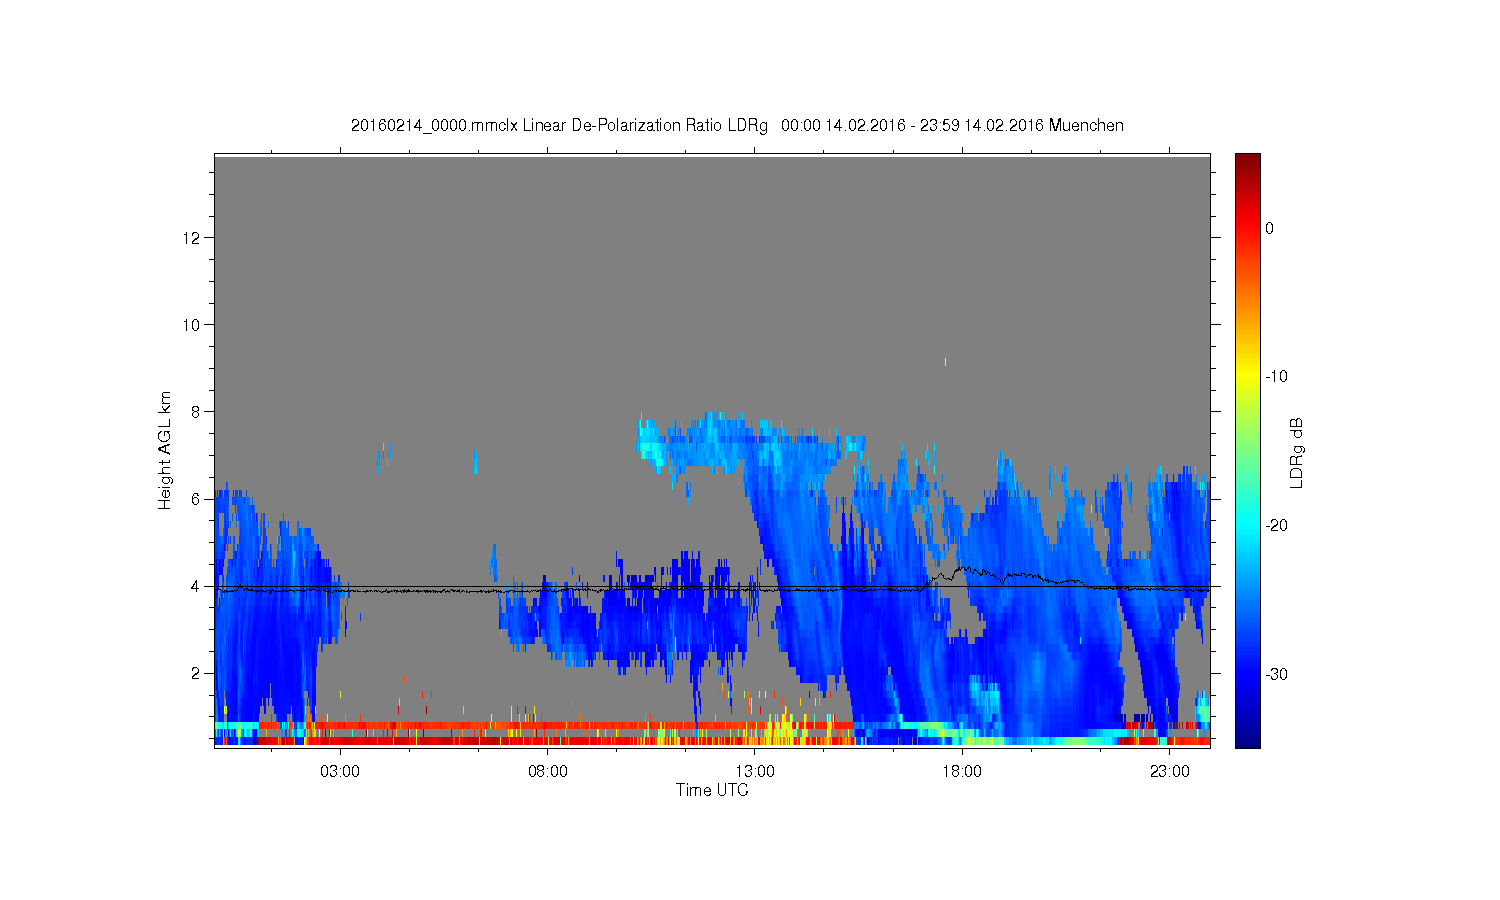
Task: Click the colorbar value -20
Action: click(x=1276, y=526)
